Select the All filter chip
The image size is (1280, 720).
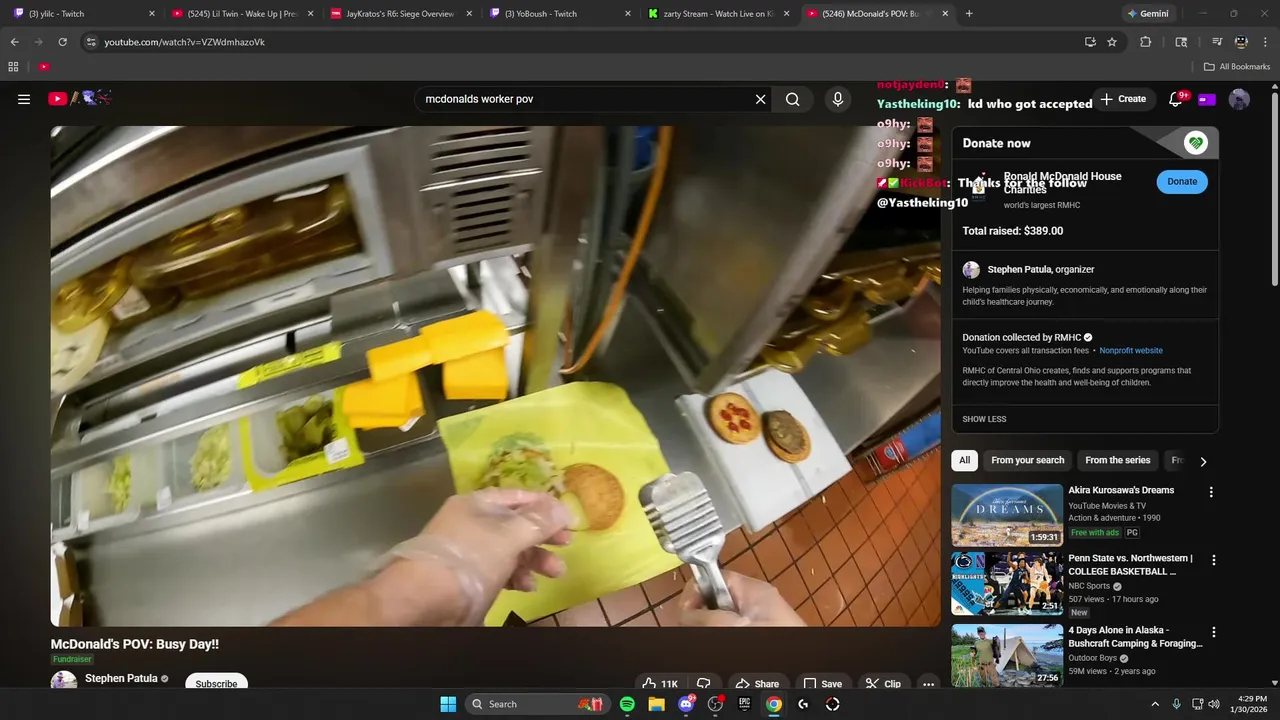pyautogui.click(x=964, y=460)
